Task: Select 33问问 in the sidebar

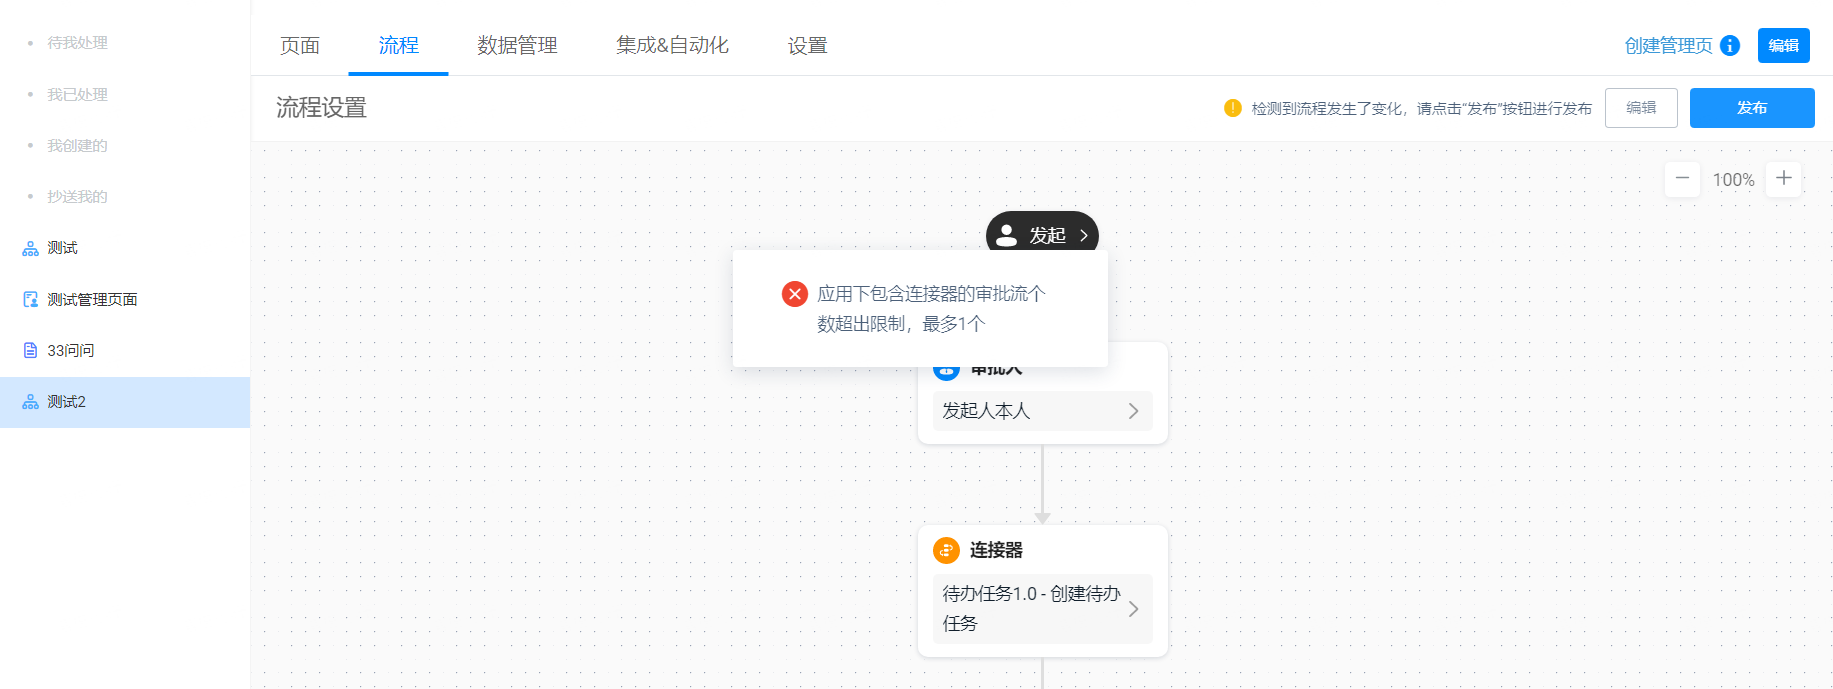Action: [125, 351]
